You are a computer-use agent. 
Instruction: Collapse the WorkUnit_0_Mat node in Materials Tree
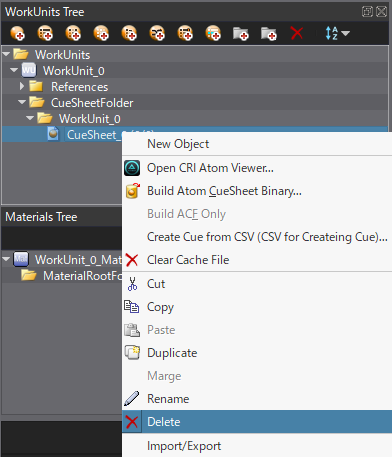coord(6,259)
